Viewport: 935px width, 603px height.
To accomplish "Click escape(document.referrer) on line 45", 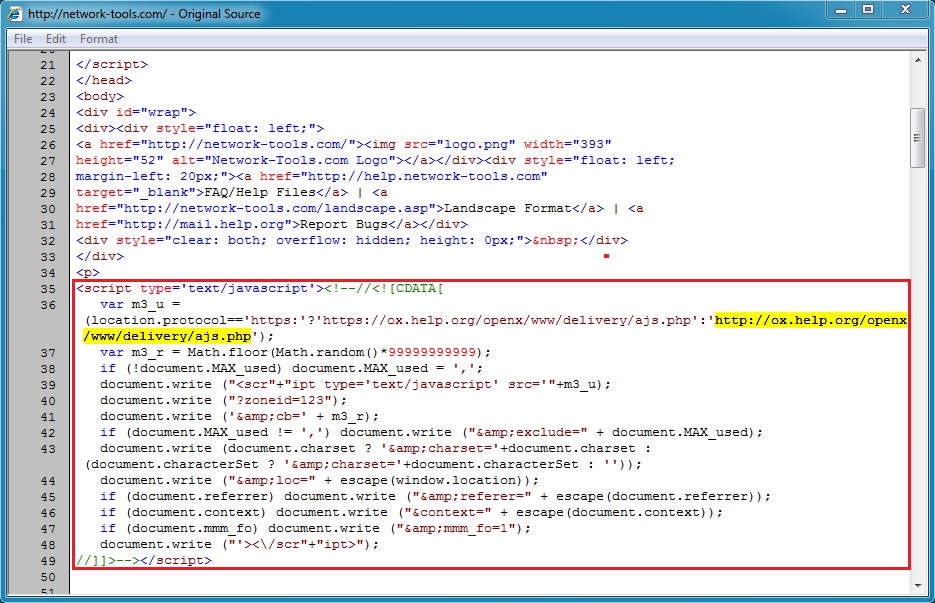I will 658,497.
